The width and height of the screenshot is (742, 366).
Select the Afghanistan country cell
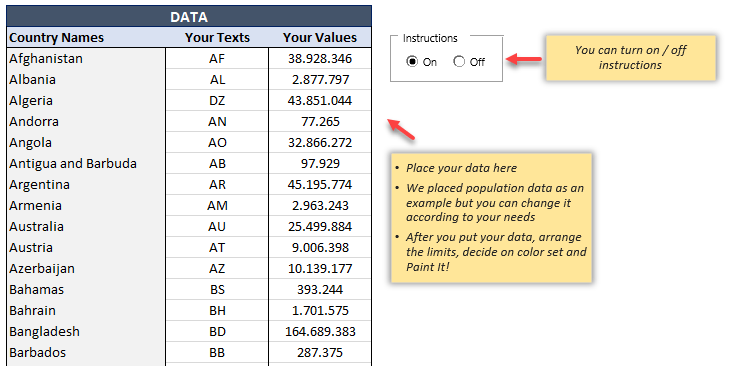tap(86, 58)
